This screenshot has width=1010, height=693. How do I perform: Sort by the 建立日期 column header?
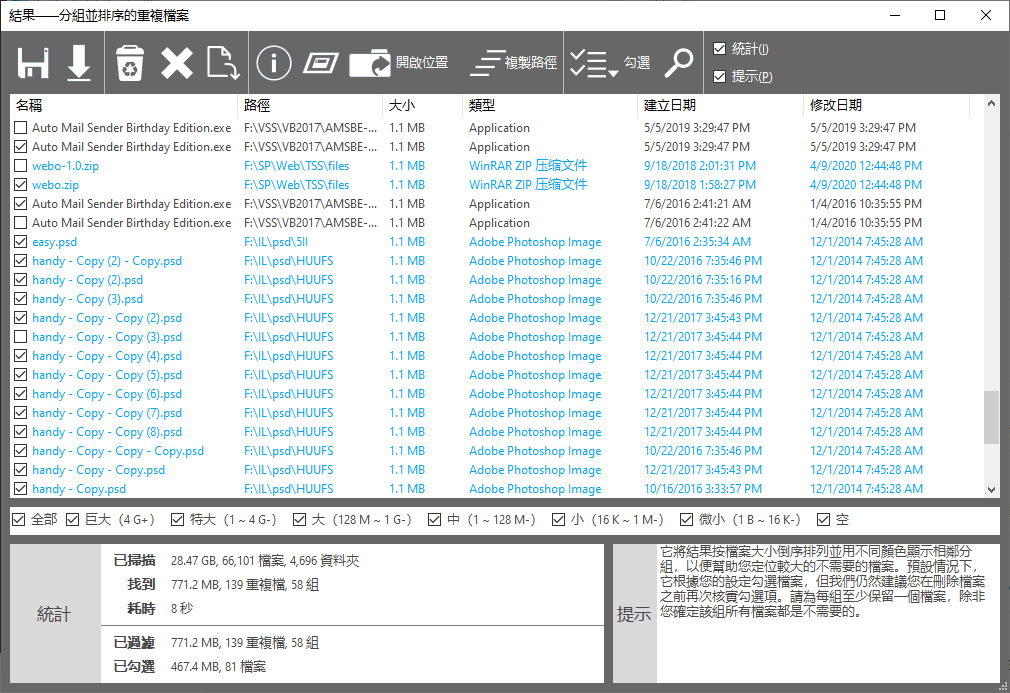click(x=720, y=106)
